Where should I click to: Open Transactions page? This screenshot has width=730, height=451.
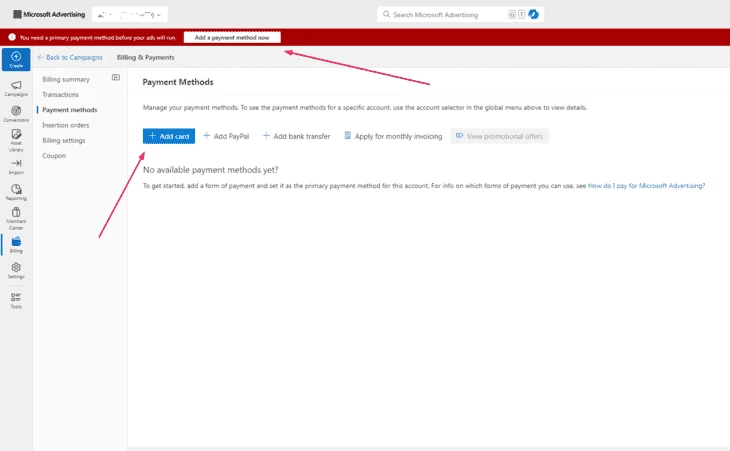pos(60,94)
